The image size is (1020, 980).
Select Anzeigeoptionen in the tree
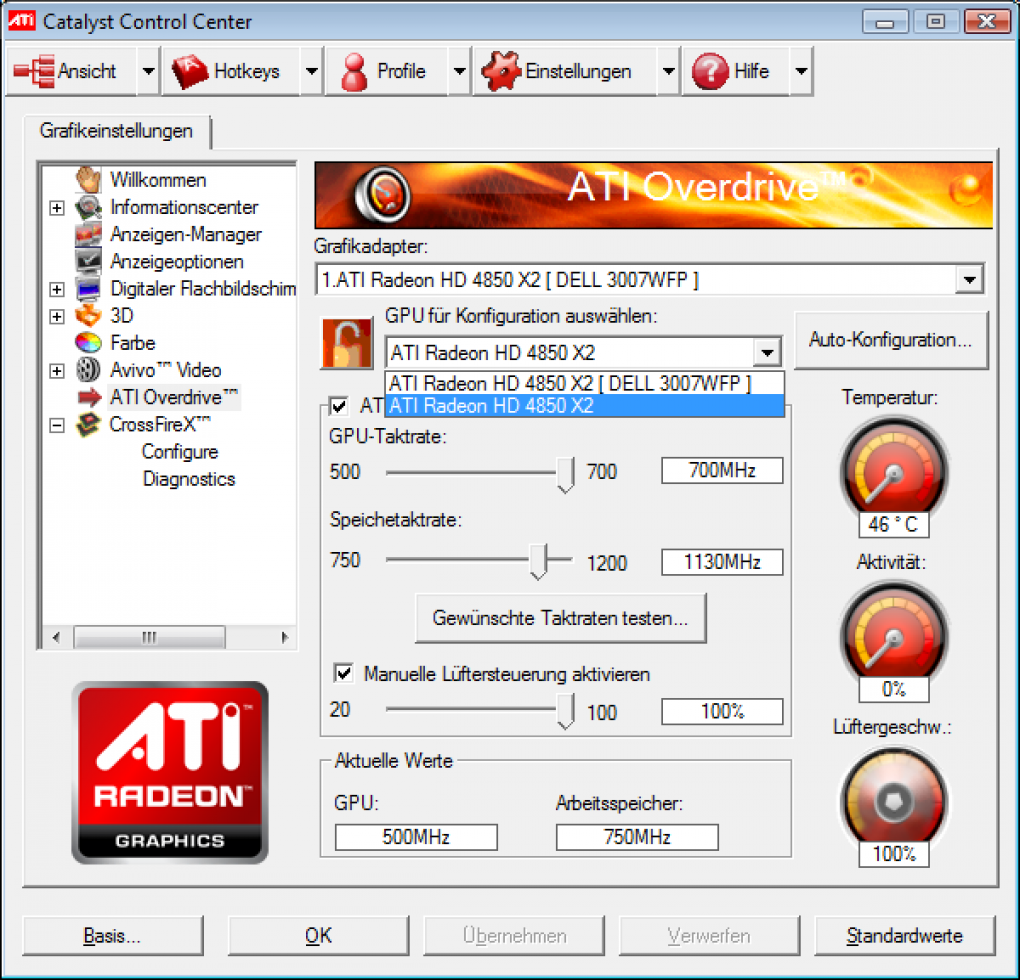coord(177,261)
